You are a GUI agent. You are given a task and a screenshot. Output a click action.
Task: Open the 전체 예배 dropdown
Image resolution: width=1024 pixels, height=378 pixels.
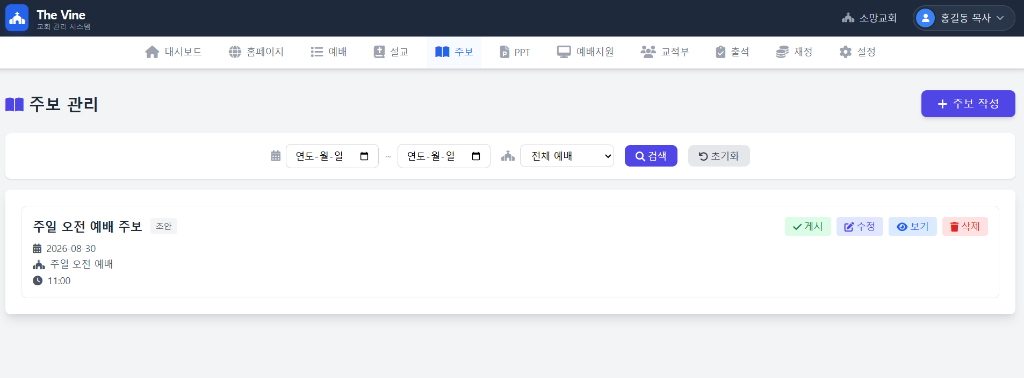coord(567,156)
